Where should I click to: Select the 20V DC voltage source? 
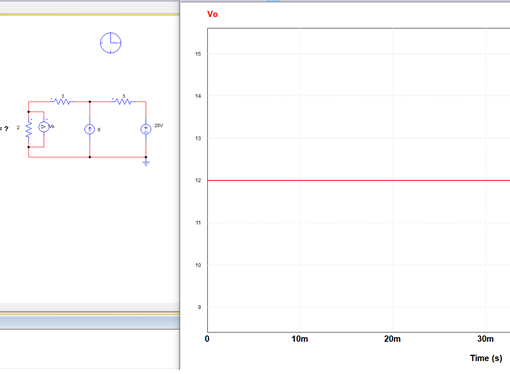146,129
